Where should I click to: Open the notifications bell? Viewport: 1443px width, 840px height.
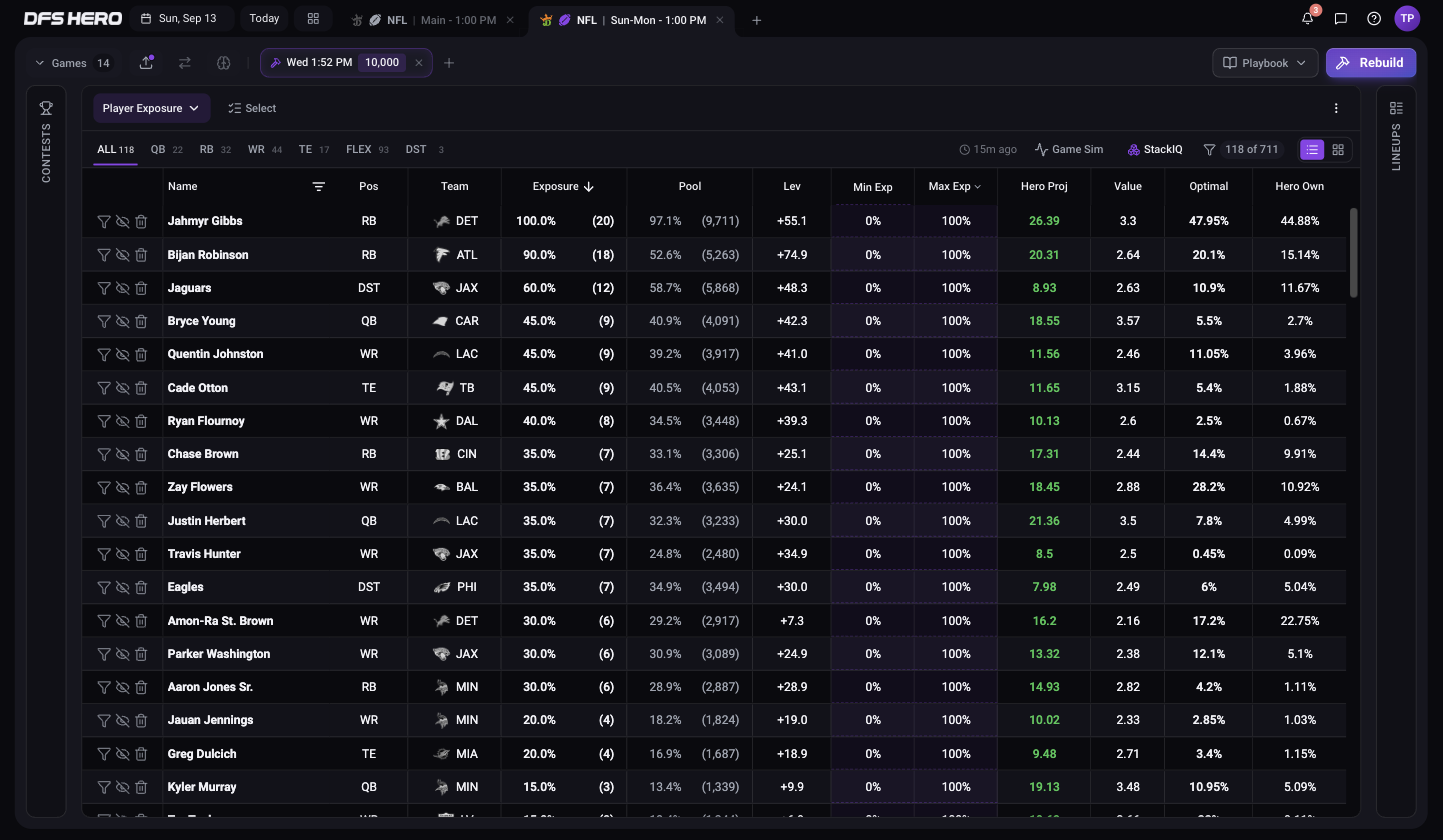1308,19
